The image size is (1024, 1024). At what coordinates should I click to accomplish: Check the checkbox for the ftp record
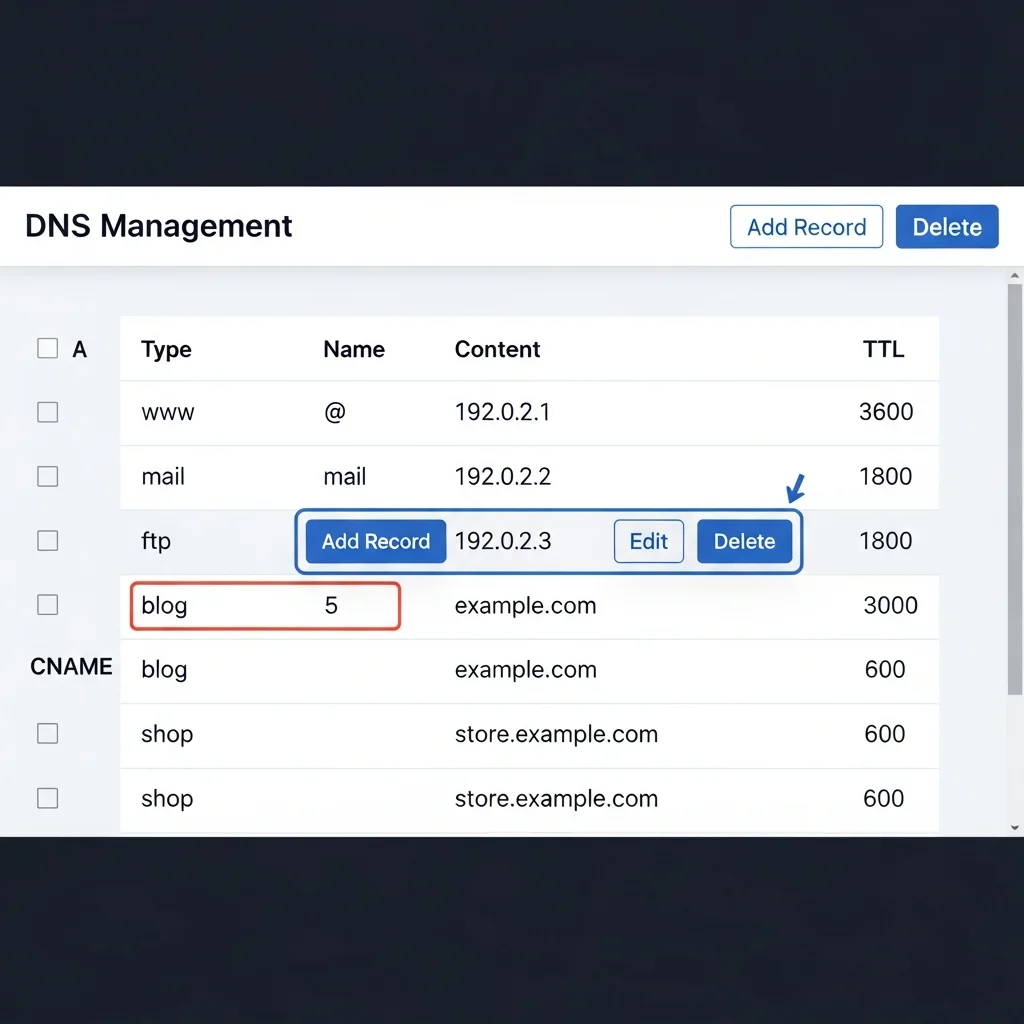pyautogui.click(x=47, y=540)
